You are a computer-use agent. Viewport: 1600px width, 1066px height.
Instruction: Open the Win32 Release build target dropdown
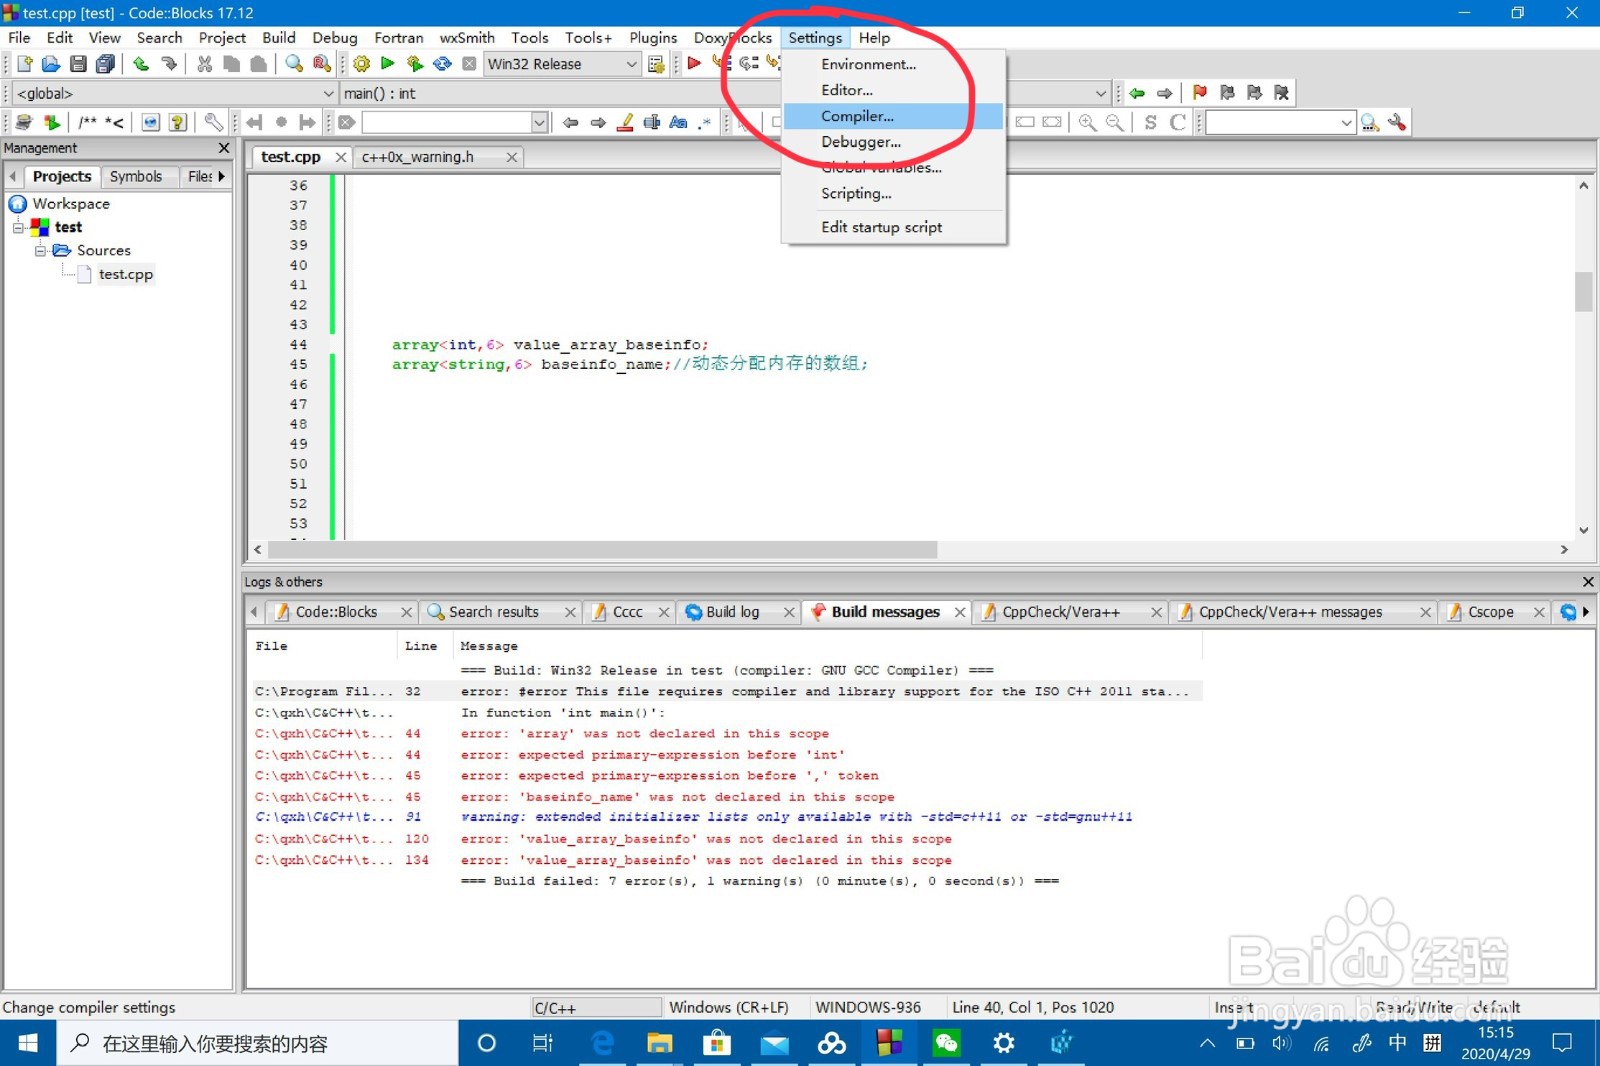pyautogui.click(x=631, y=64)
